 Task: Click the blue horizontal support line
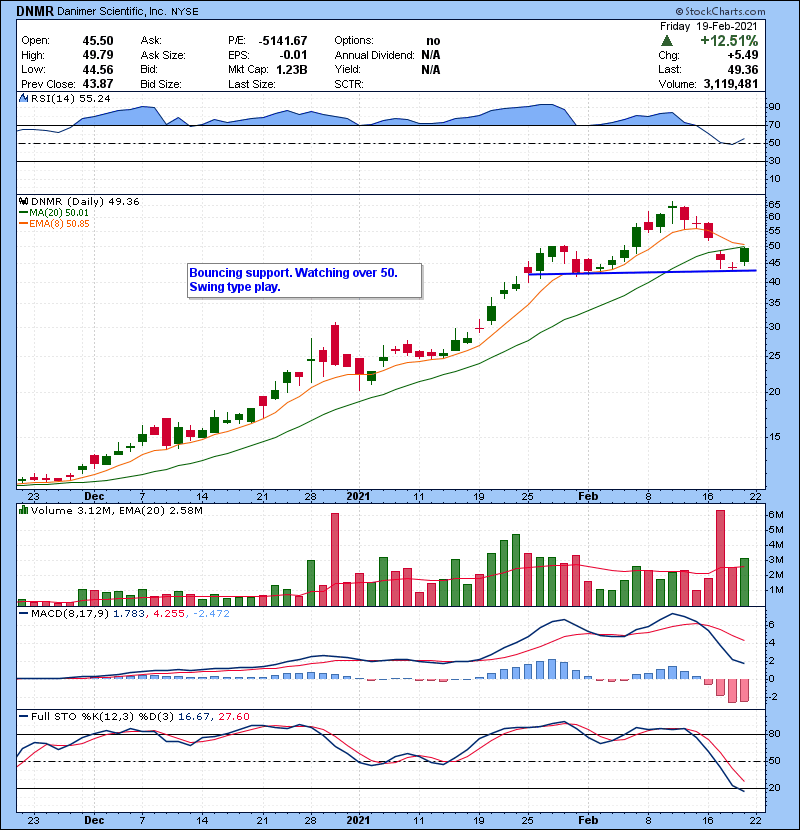tap(642, 272)
